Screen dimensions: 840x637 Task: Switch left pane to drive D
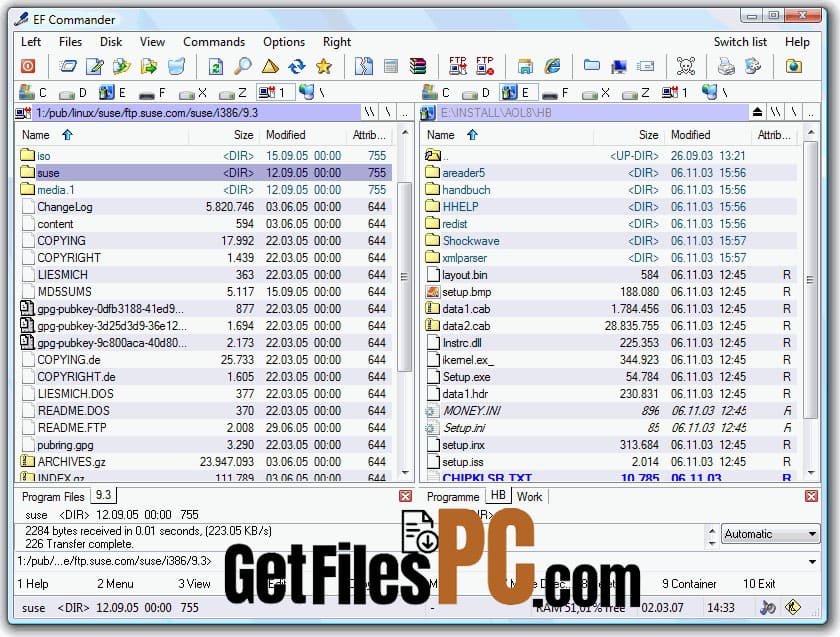[x=73, y=93]
